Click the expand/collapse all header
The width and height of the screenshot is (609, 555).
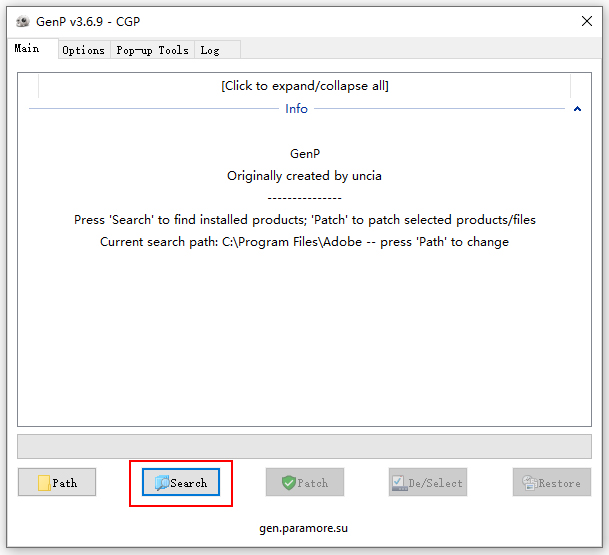(x=304, y=85)
